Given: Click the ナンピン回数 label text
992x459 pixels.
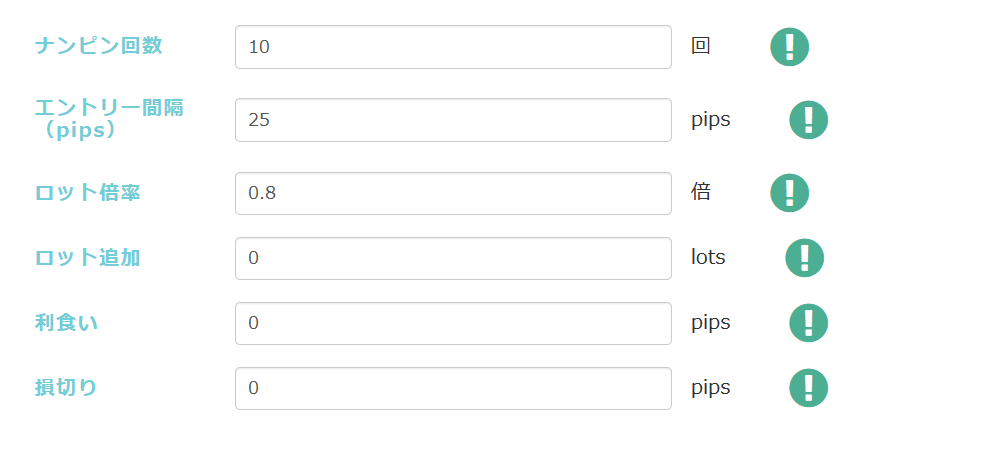Looking at the screenshot, I should [x=98, y=46].
